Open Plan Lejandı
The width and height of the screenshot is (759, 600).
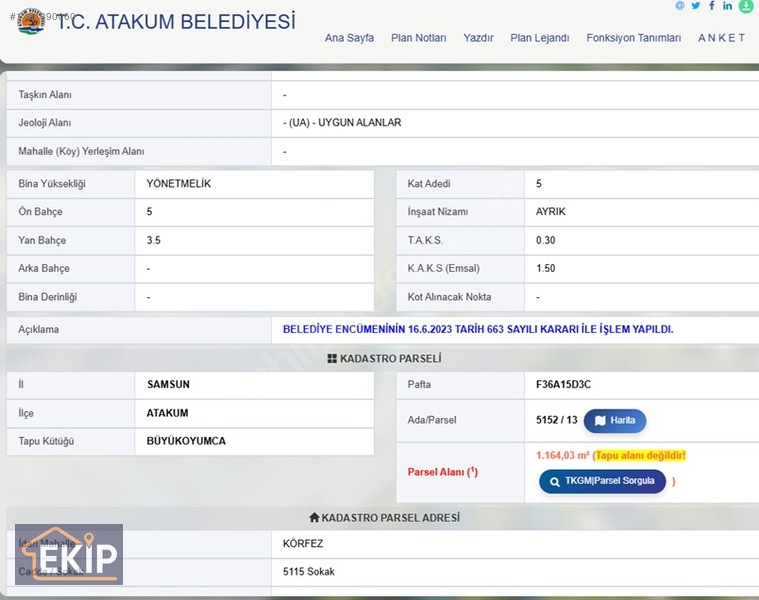click(x=540, y=38)
